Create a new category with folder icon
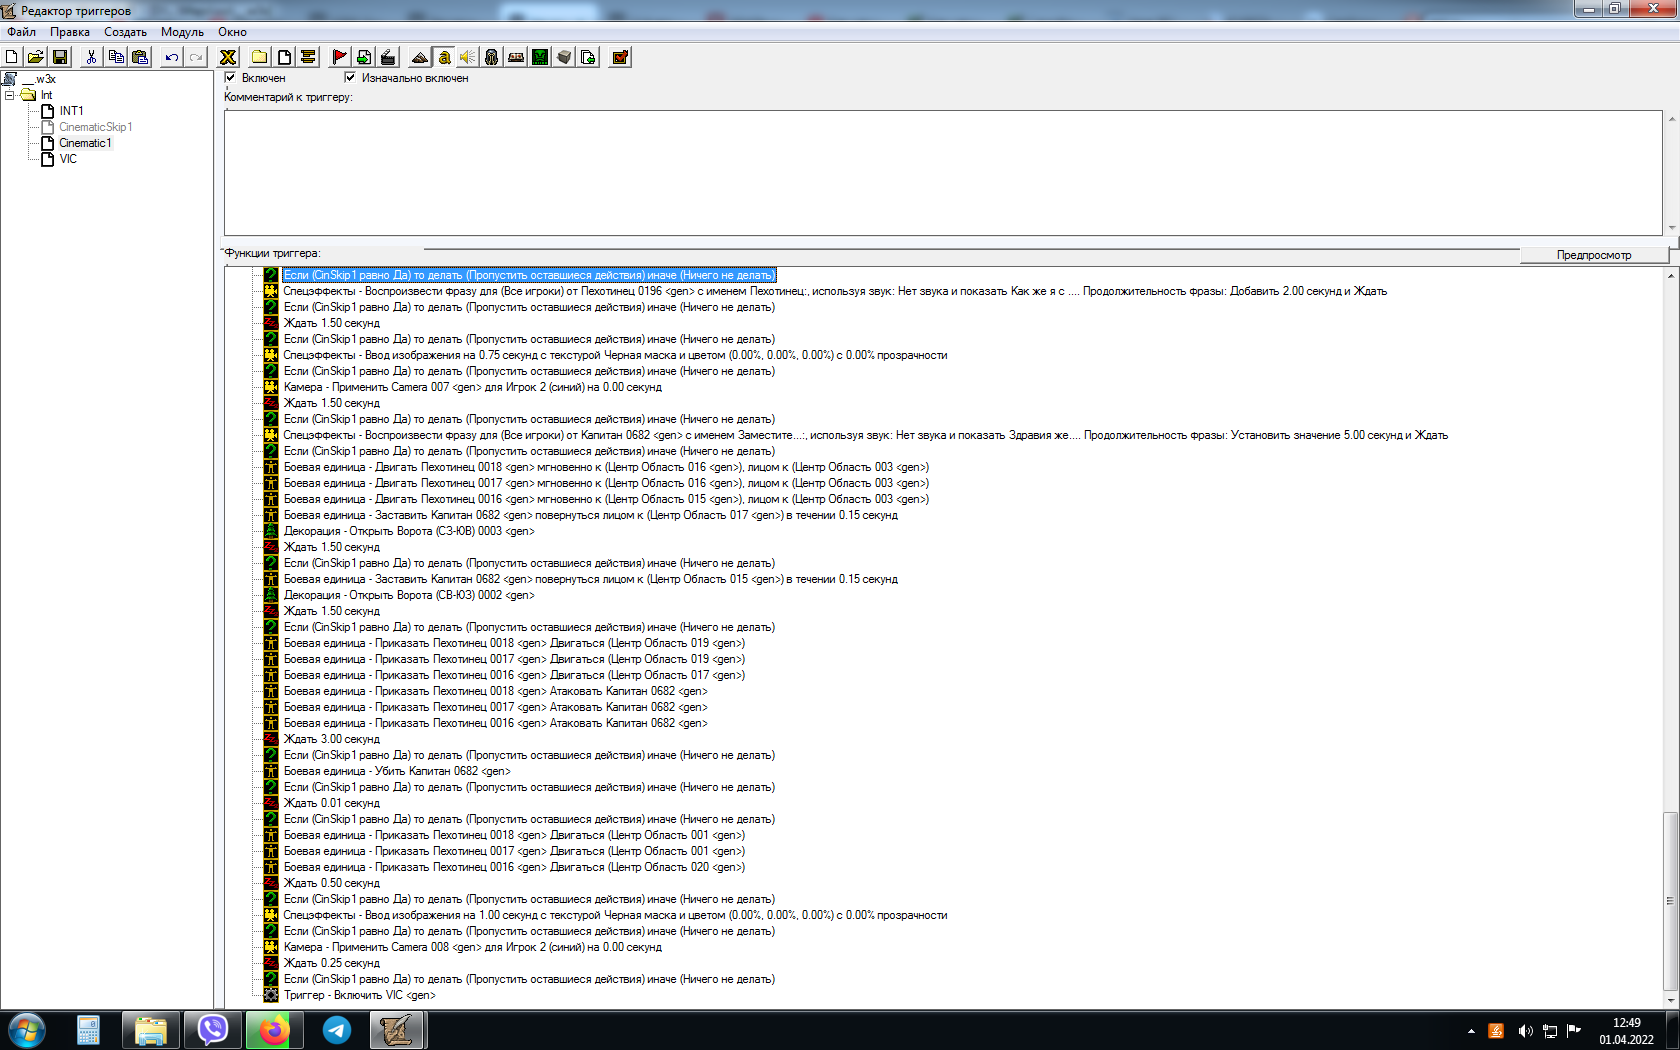This screenshot has width=1680, height=1050. tap(260, 57)
